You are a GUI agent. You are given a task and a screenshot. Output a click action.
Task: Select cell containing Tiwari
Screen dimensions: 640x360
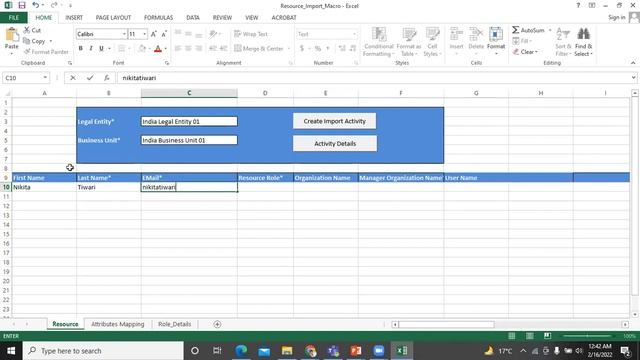click(109, 187)
